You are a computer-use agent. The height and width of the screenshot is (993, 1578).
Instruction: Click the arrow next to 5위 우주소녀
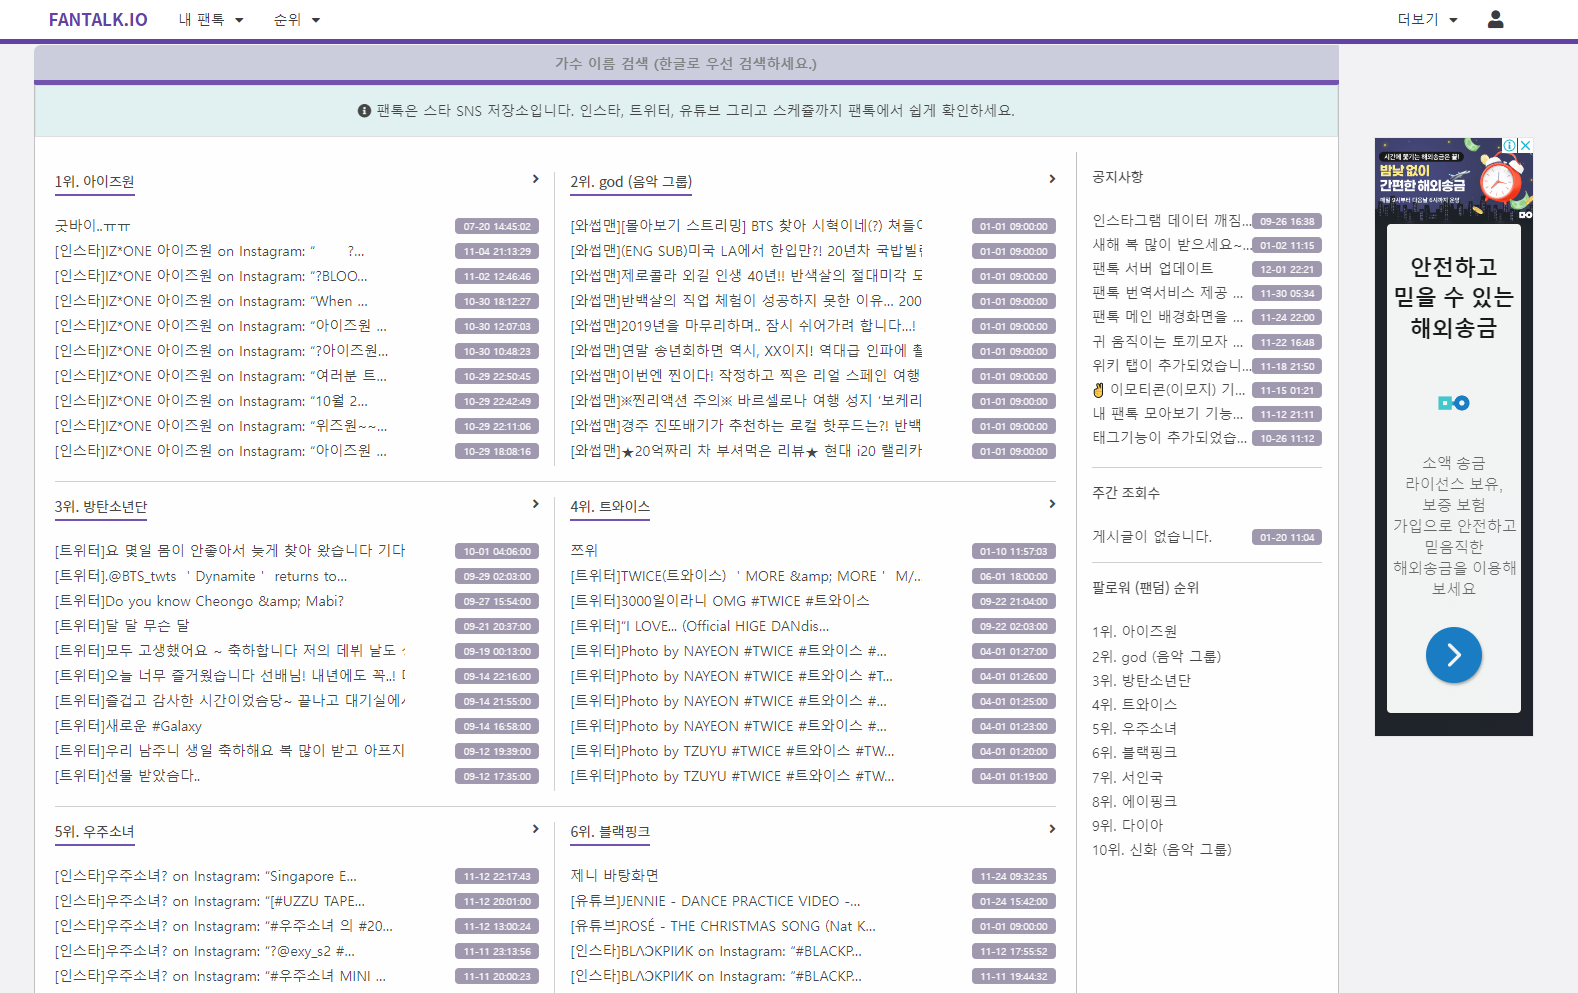pos(535,829)
